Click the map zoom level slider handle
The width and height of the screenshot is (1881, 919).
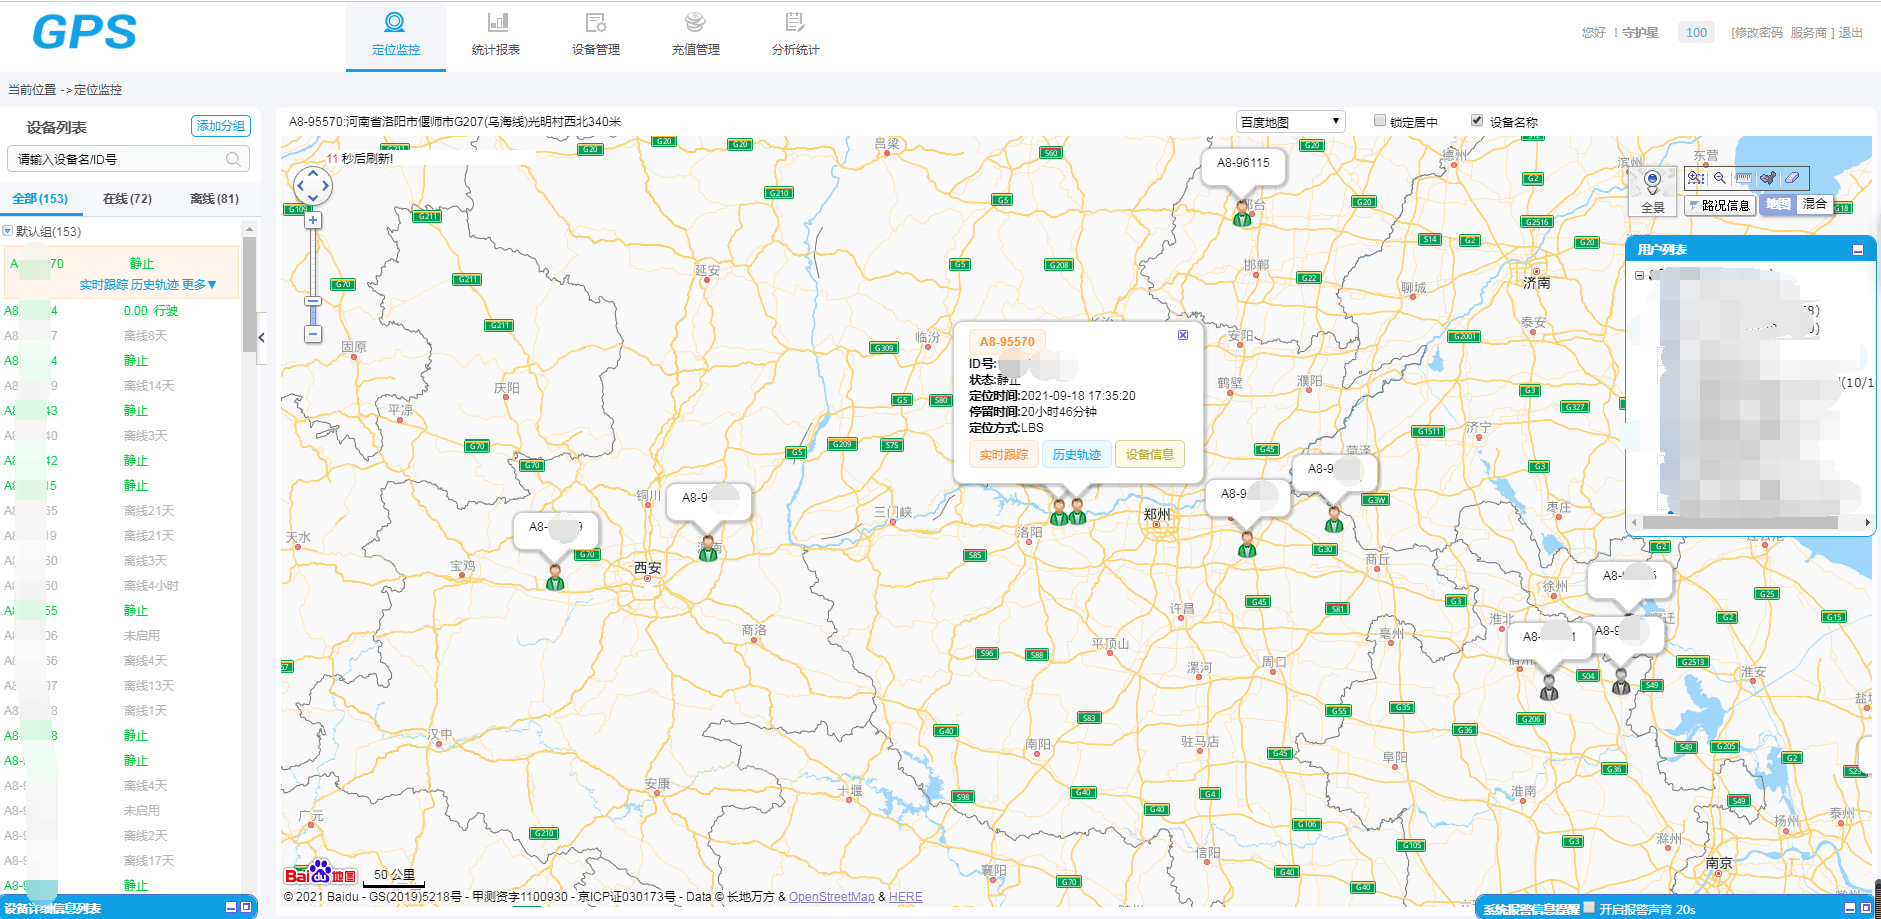[313, 301]
